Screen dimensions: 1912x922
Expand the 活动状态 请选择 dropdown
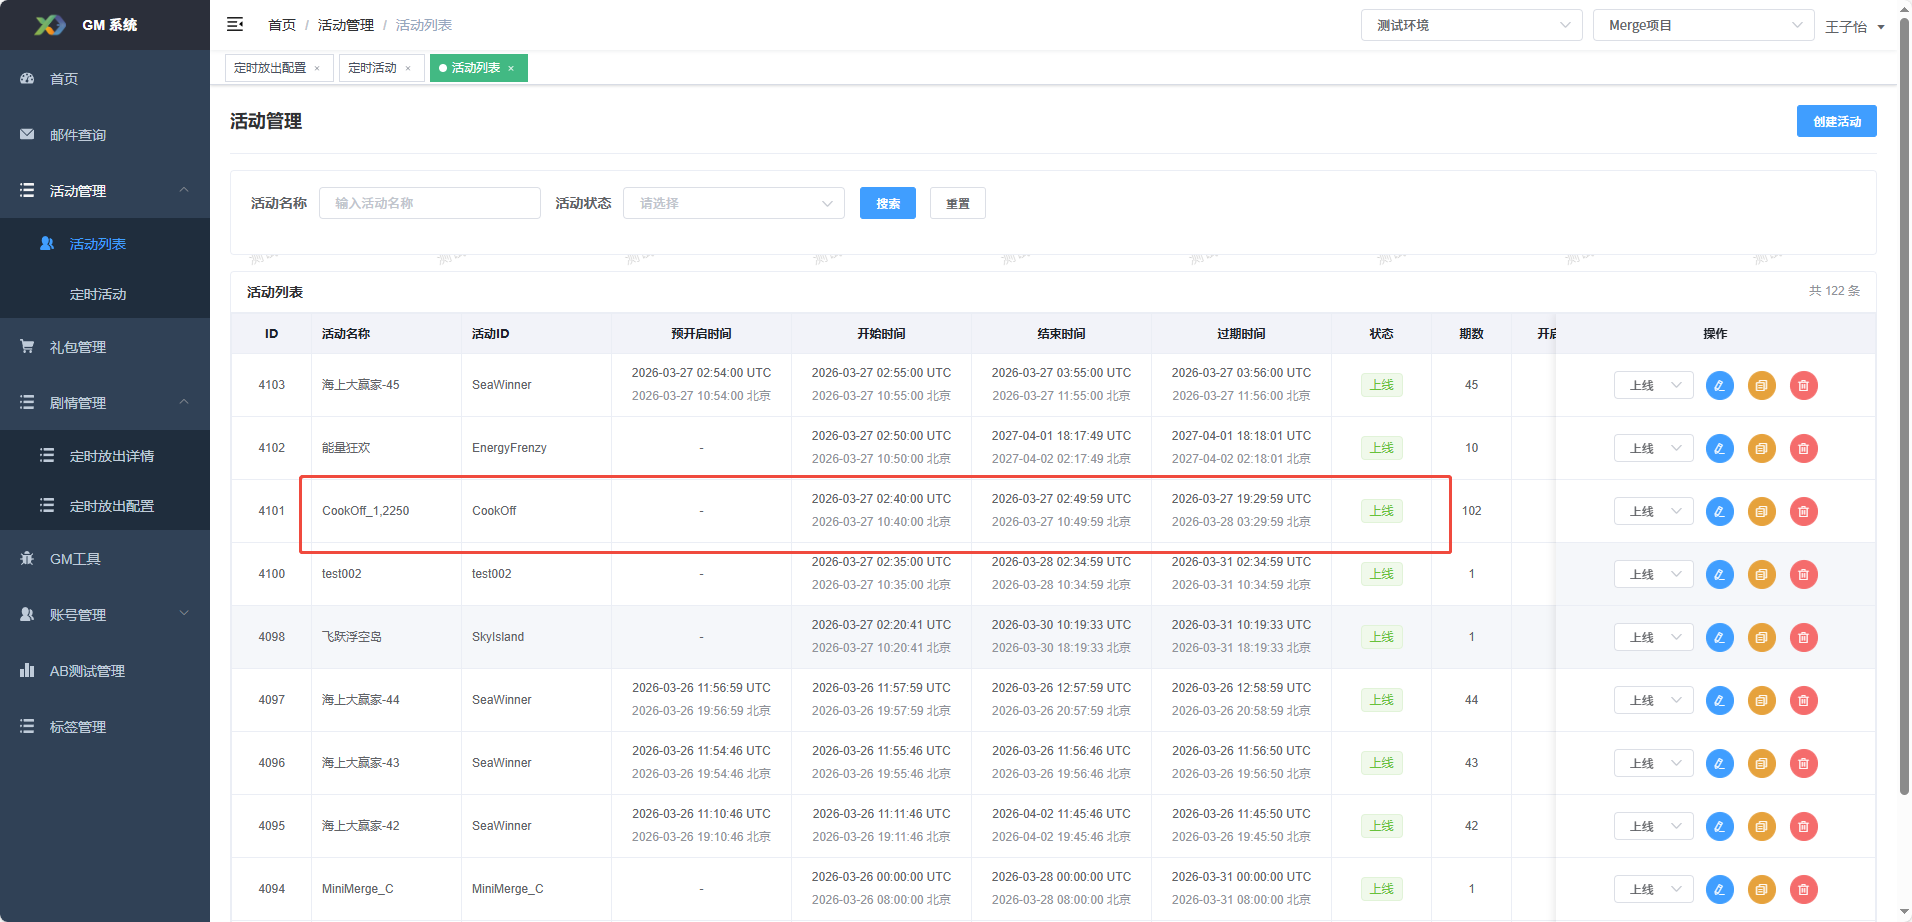pos(733,203)
